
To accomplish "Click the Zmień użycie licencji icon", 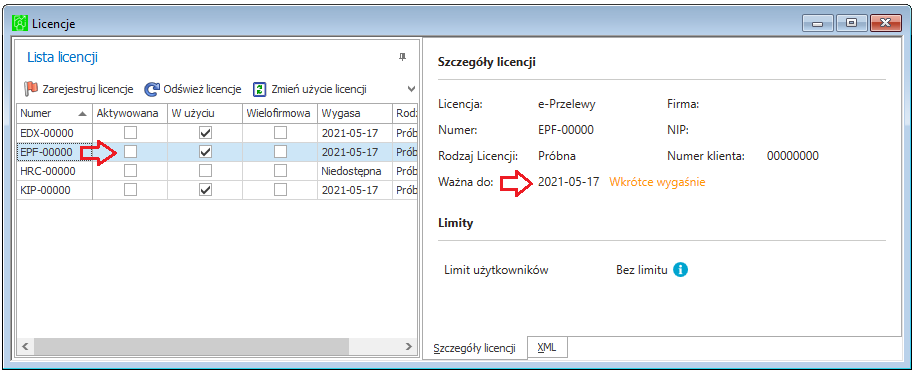I will [x=259, y=89].
